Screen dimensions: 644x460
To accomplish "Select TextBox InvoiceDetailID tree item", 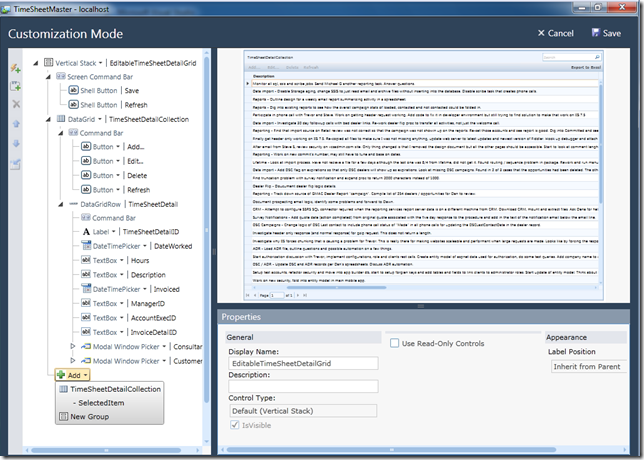I will 129,332.
